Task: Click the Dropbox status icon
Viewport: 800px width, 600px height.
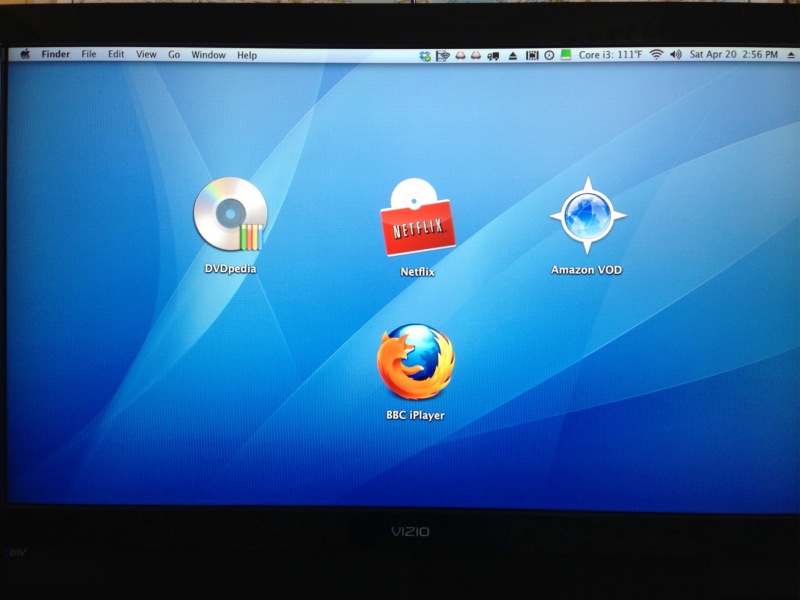Action: point(424,55)
